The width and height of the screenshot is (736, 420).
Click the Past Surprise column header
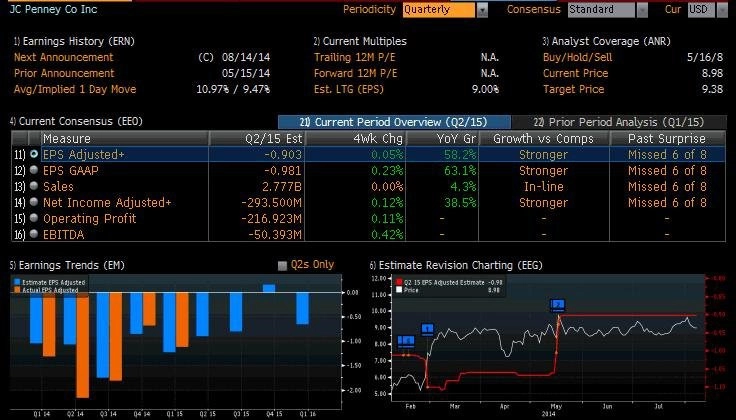tap(667, 138)
